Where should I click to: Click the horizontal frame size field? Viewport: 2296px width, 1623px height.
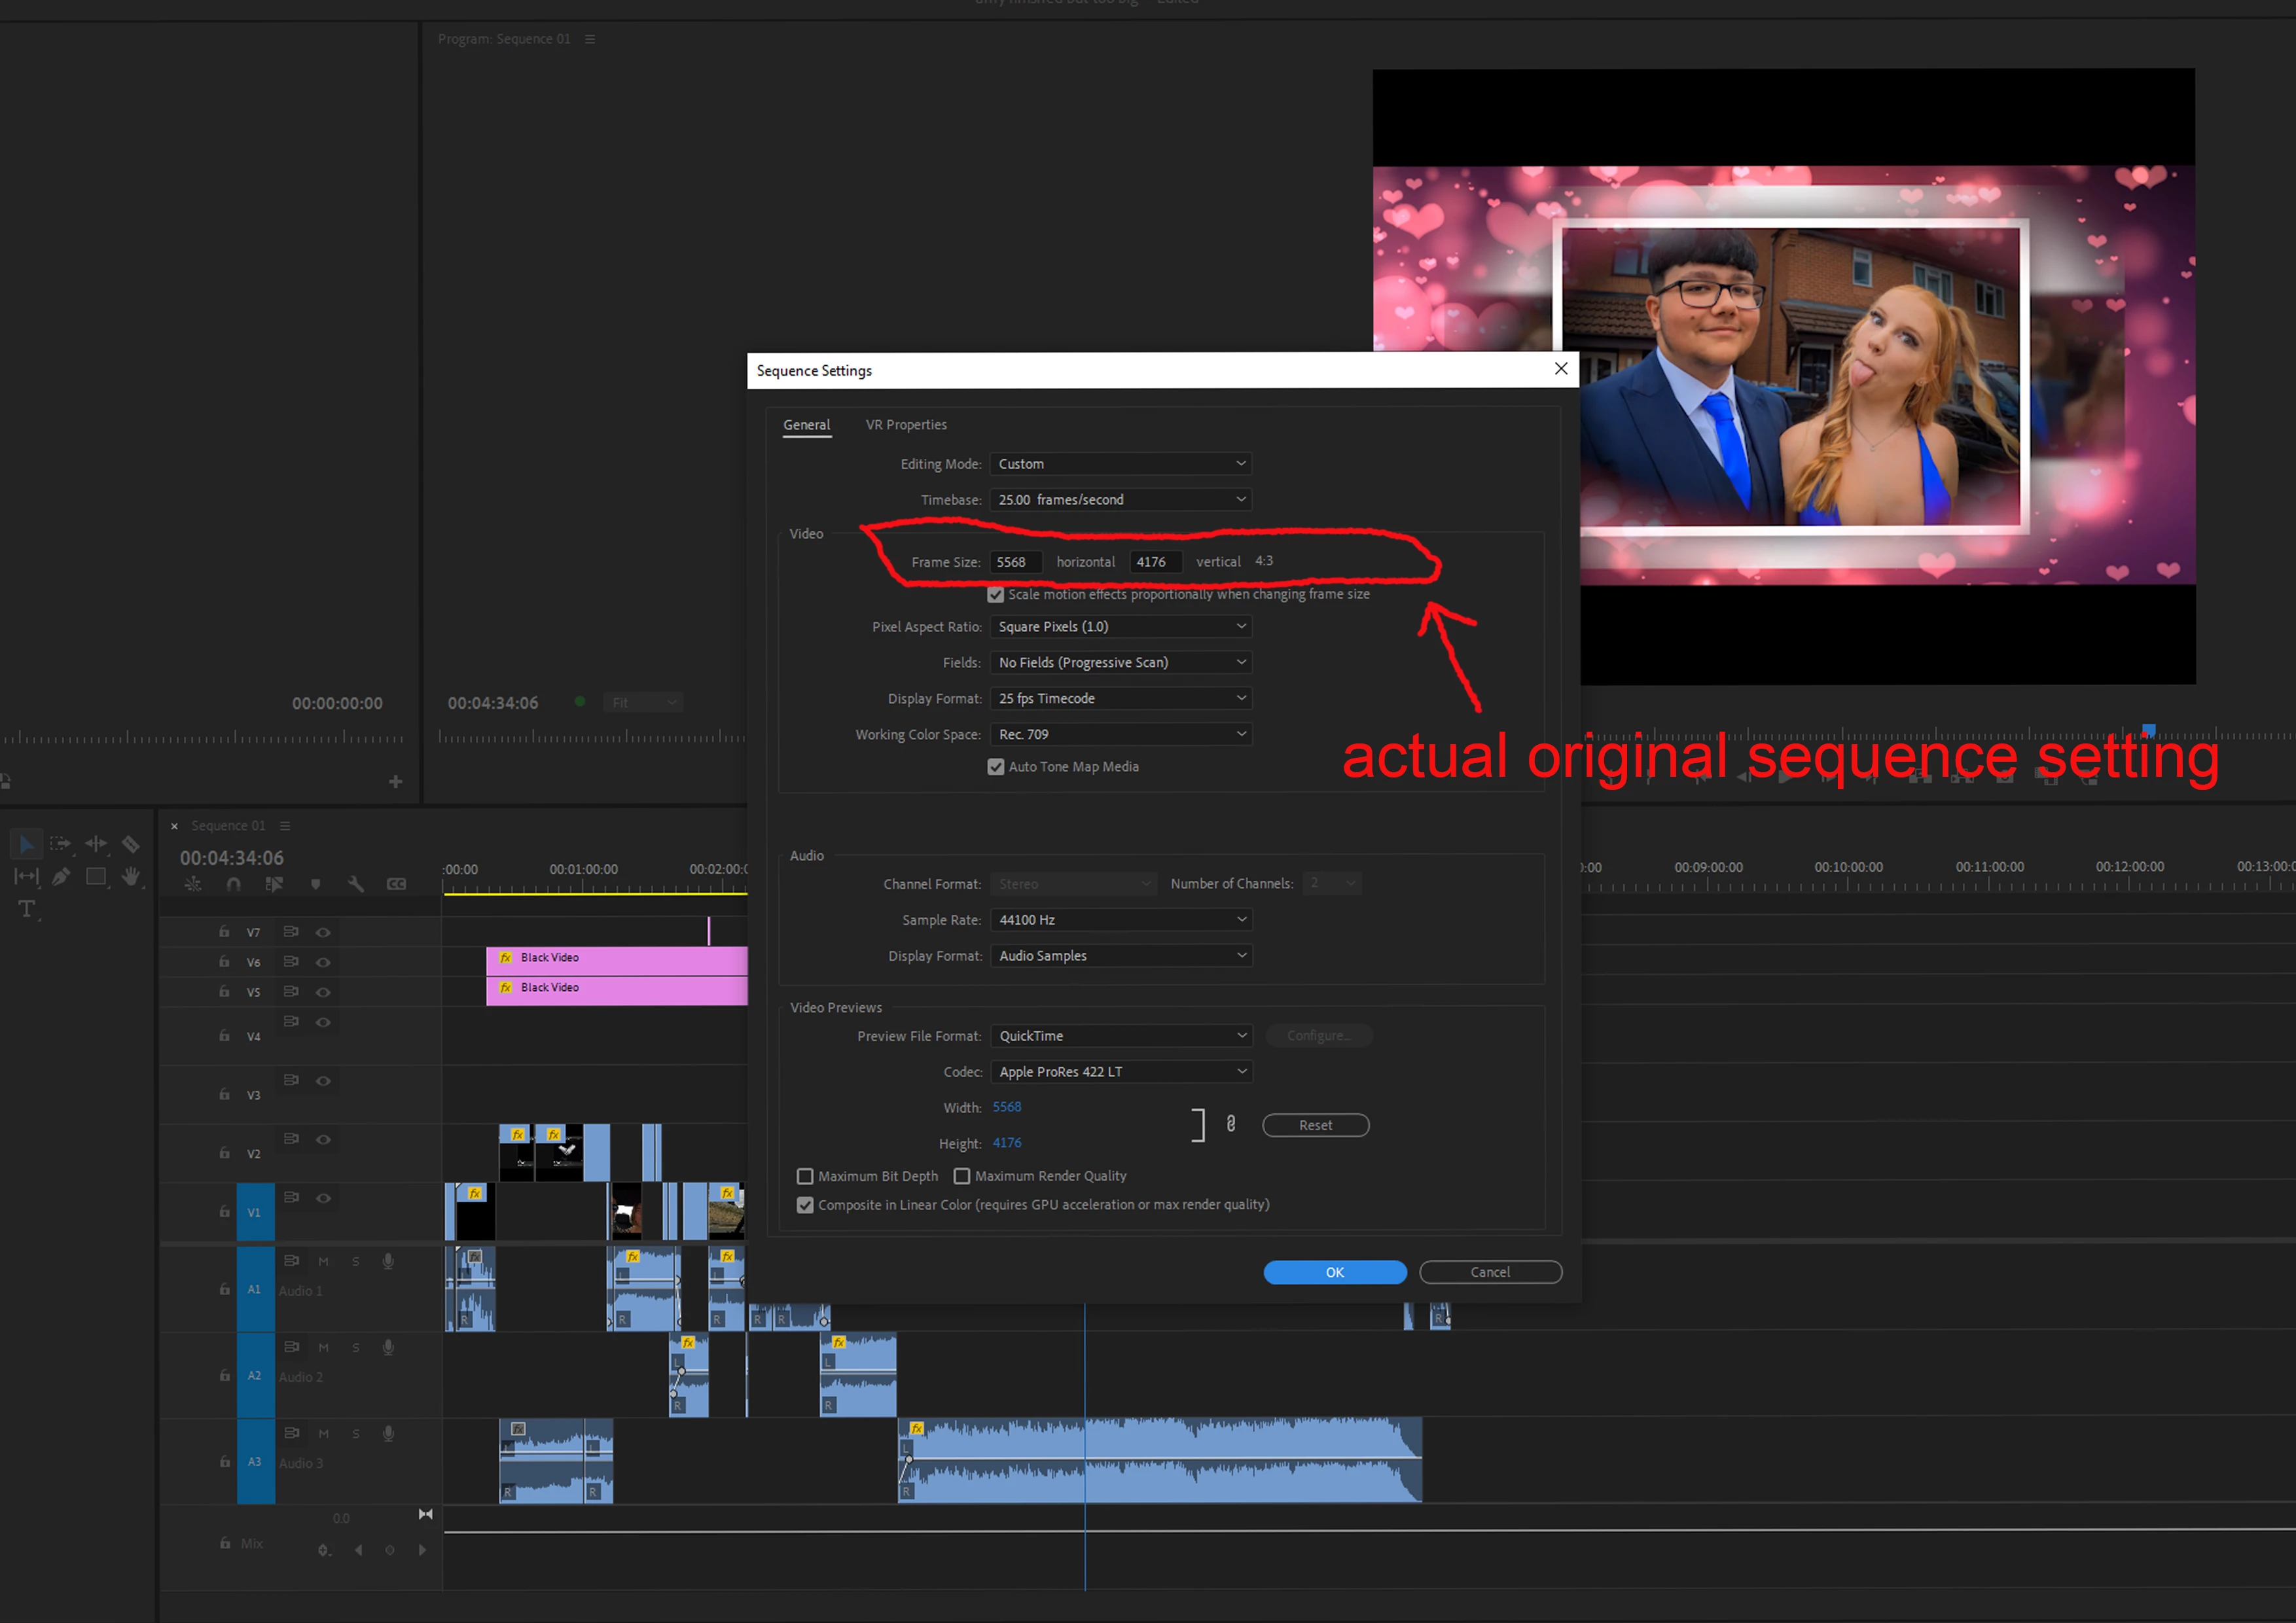[1015, 562]
